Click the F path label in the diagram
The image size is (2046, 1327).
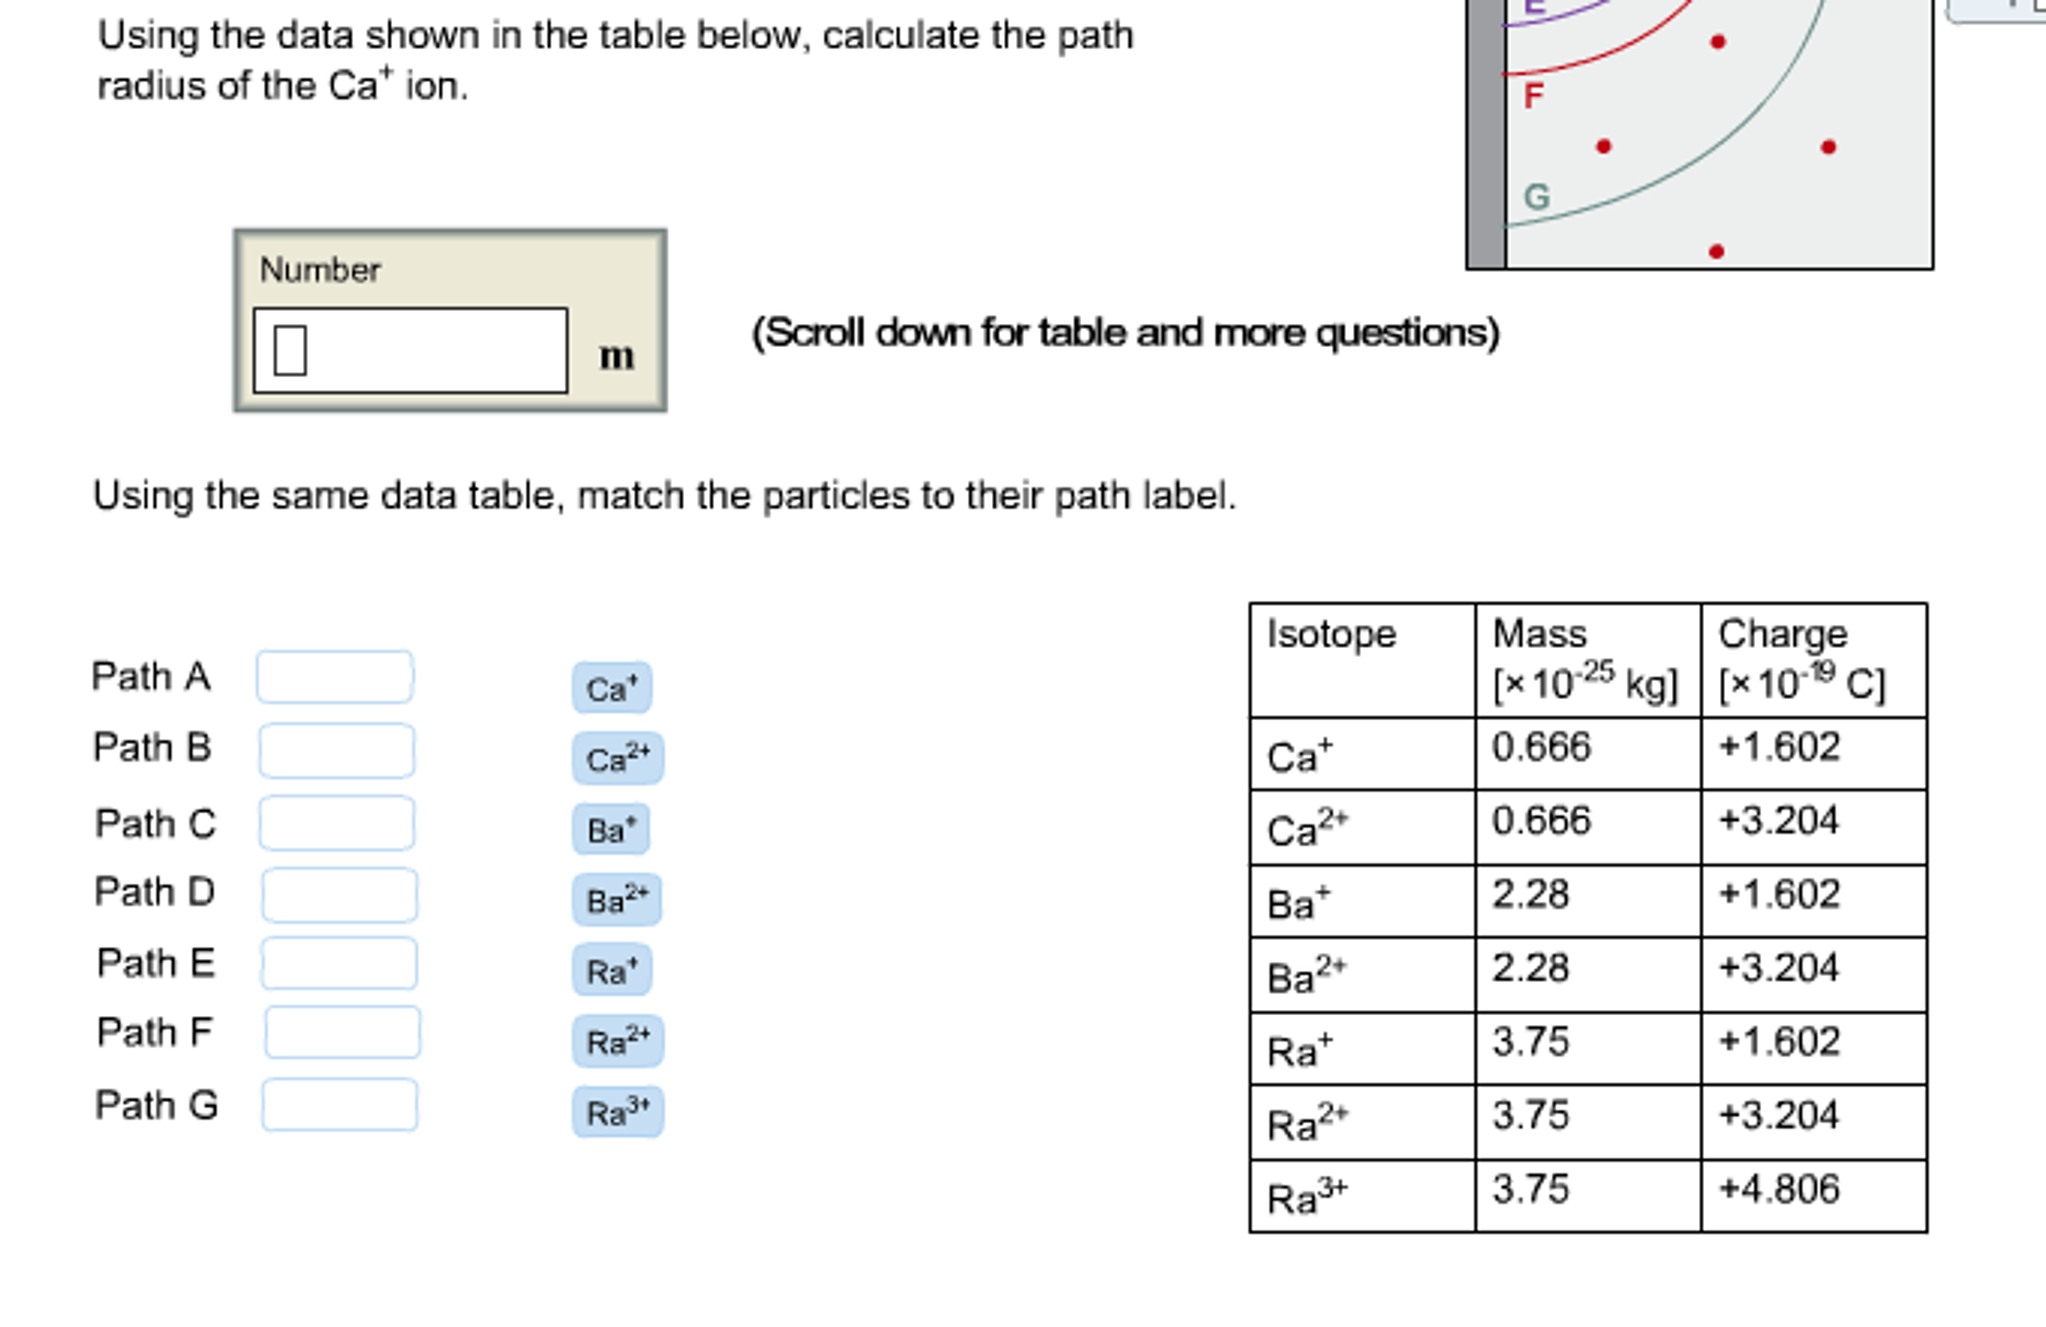[x=1533, y=97]
